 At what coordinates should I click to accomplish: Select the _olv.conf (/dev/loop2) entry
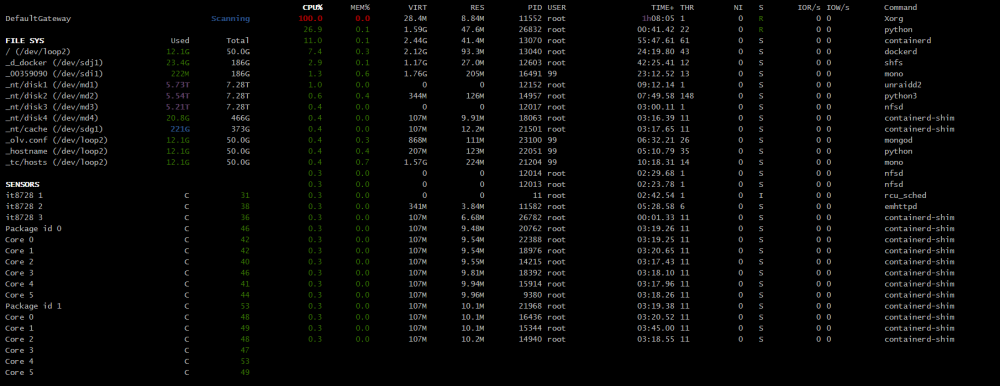[57, 140]
